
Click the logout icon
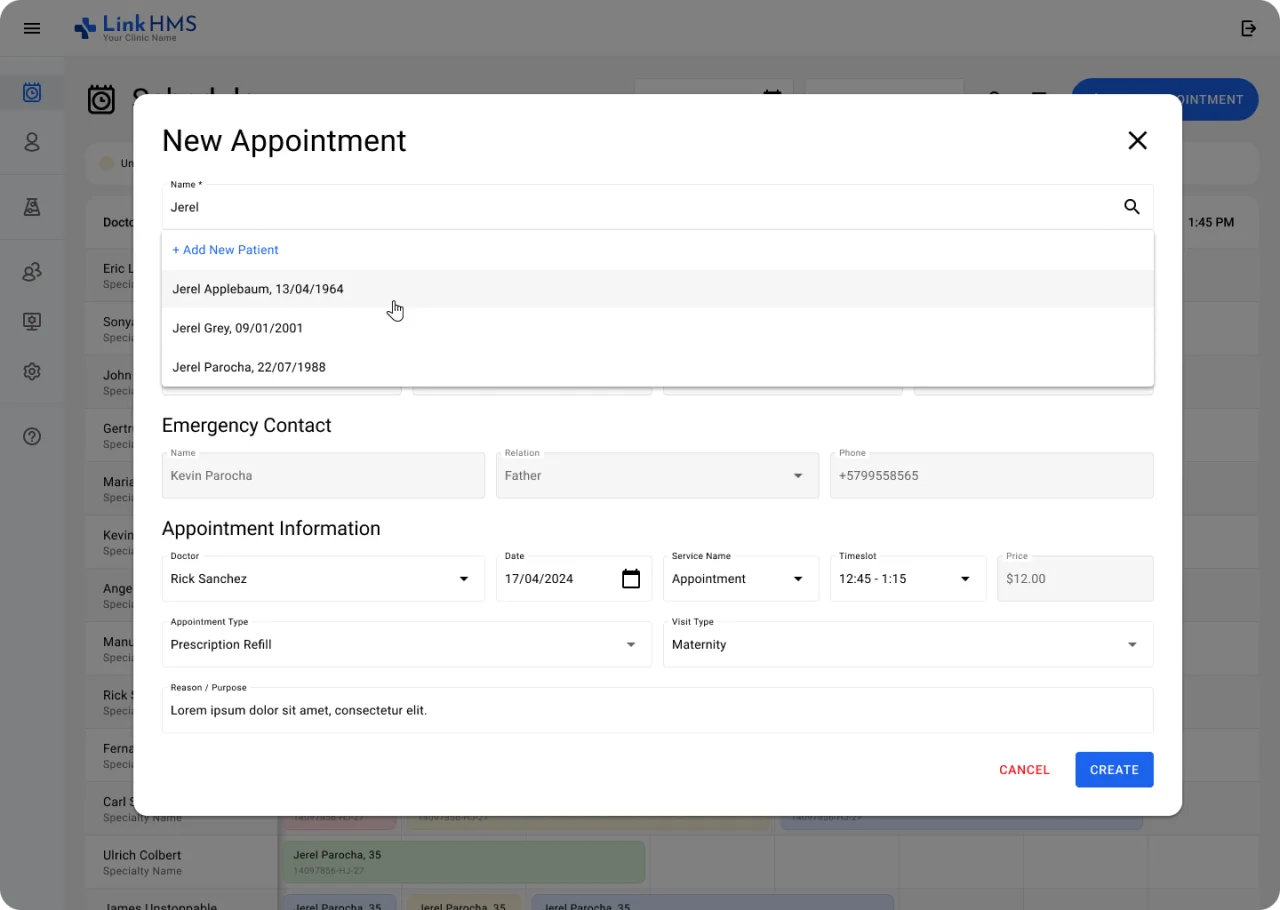[x=1248, y=28]
